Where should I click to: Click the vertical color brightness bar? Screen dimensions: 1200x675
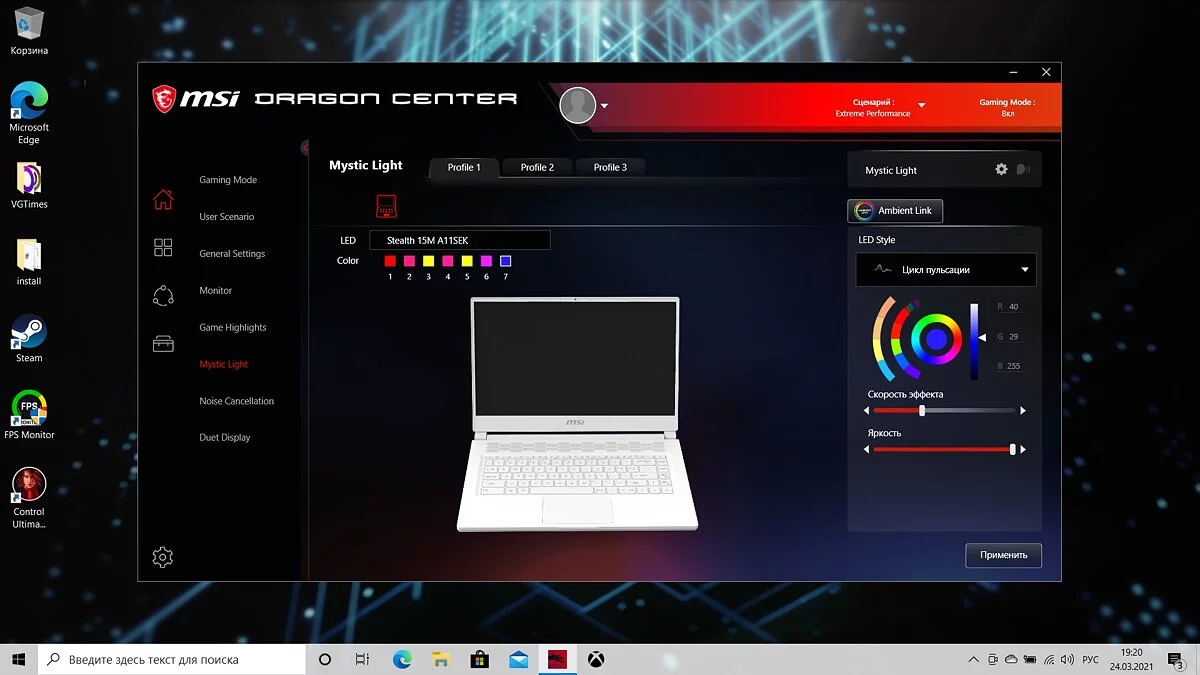click(x=974, y=341)
